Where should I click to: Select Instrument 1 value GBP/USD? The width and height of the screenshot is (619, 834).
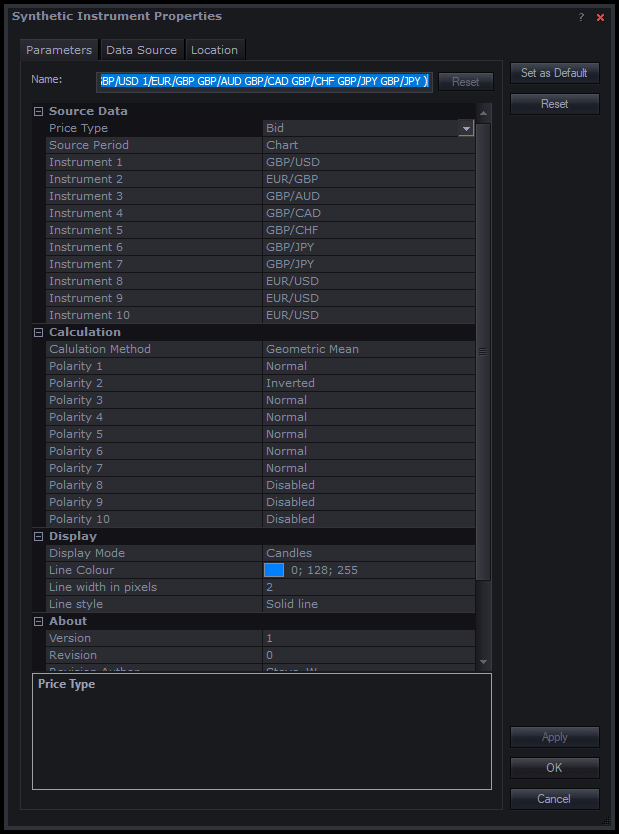tap(369, 162)
